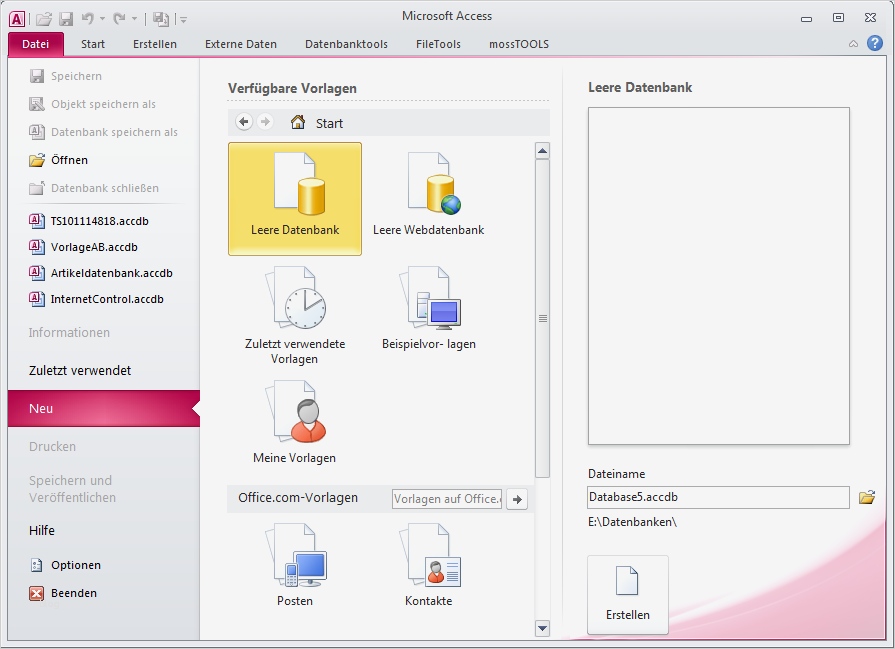Image resolution: width=895 pixels, height=649 pixels.
Task: Choose the Leere Webdatenbank template
Action: click(x=430, y=195)
